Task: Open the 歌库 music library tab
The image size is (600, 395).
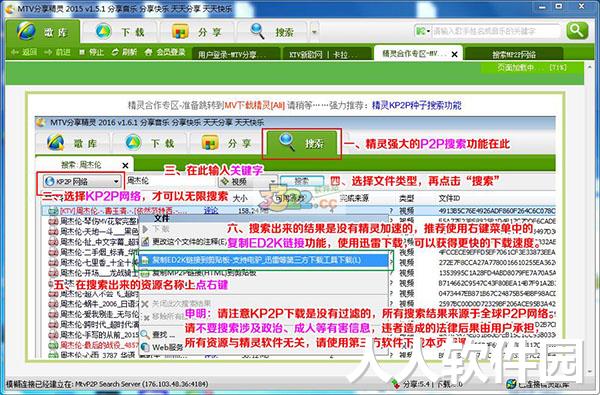Action: 43,32
